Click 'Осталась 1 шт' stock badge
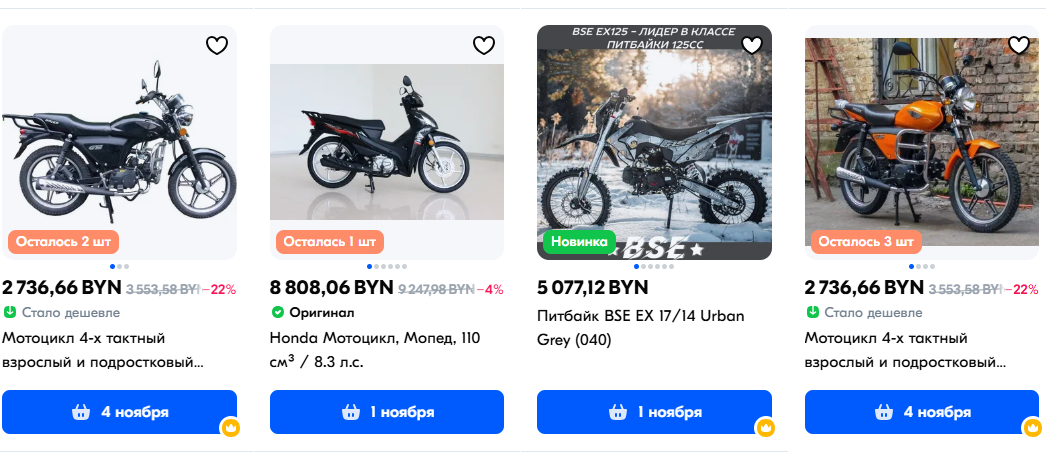Viewport: 1046px width, 452px height. click(x=329, y=241)
